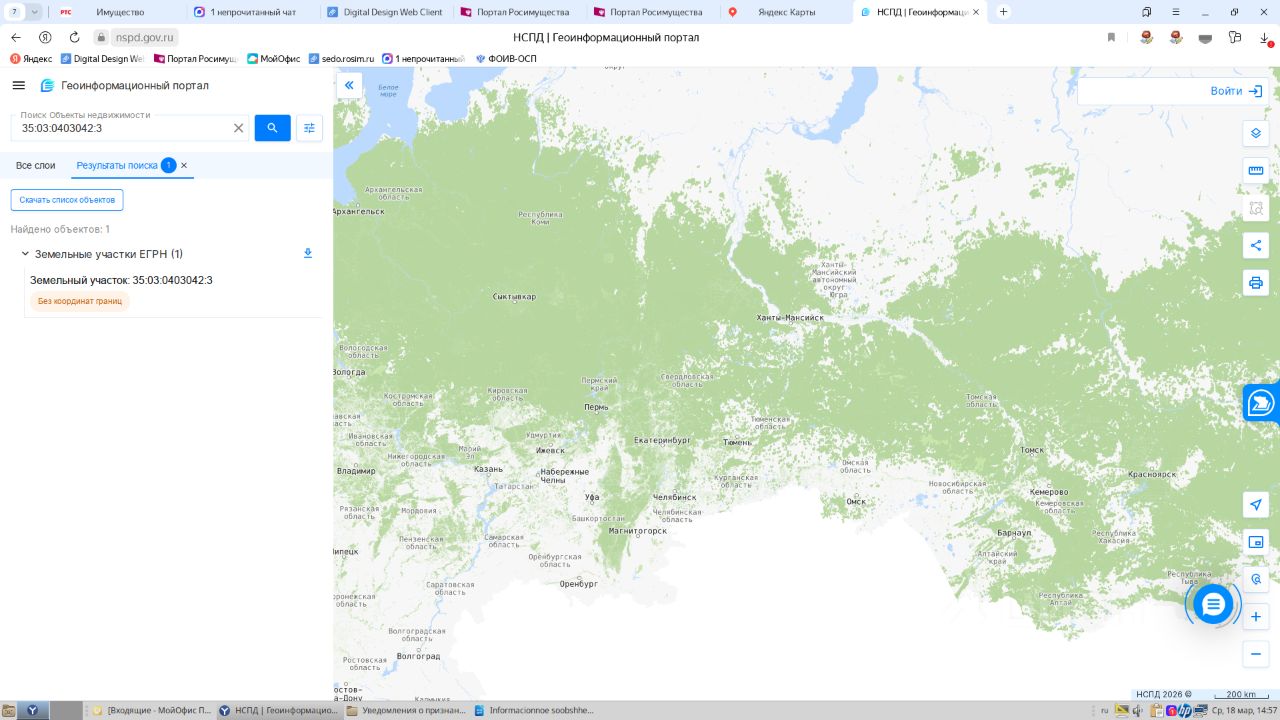Collapse the Земельные участки ЕГРН group
Screen dimensions: 1280x720
[x=26, y=254]
